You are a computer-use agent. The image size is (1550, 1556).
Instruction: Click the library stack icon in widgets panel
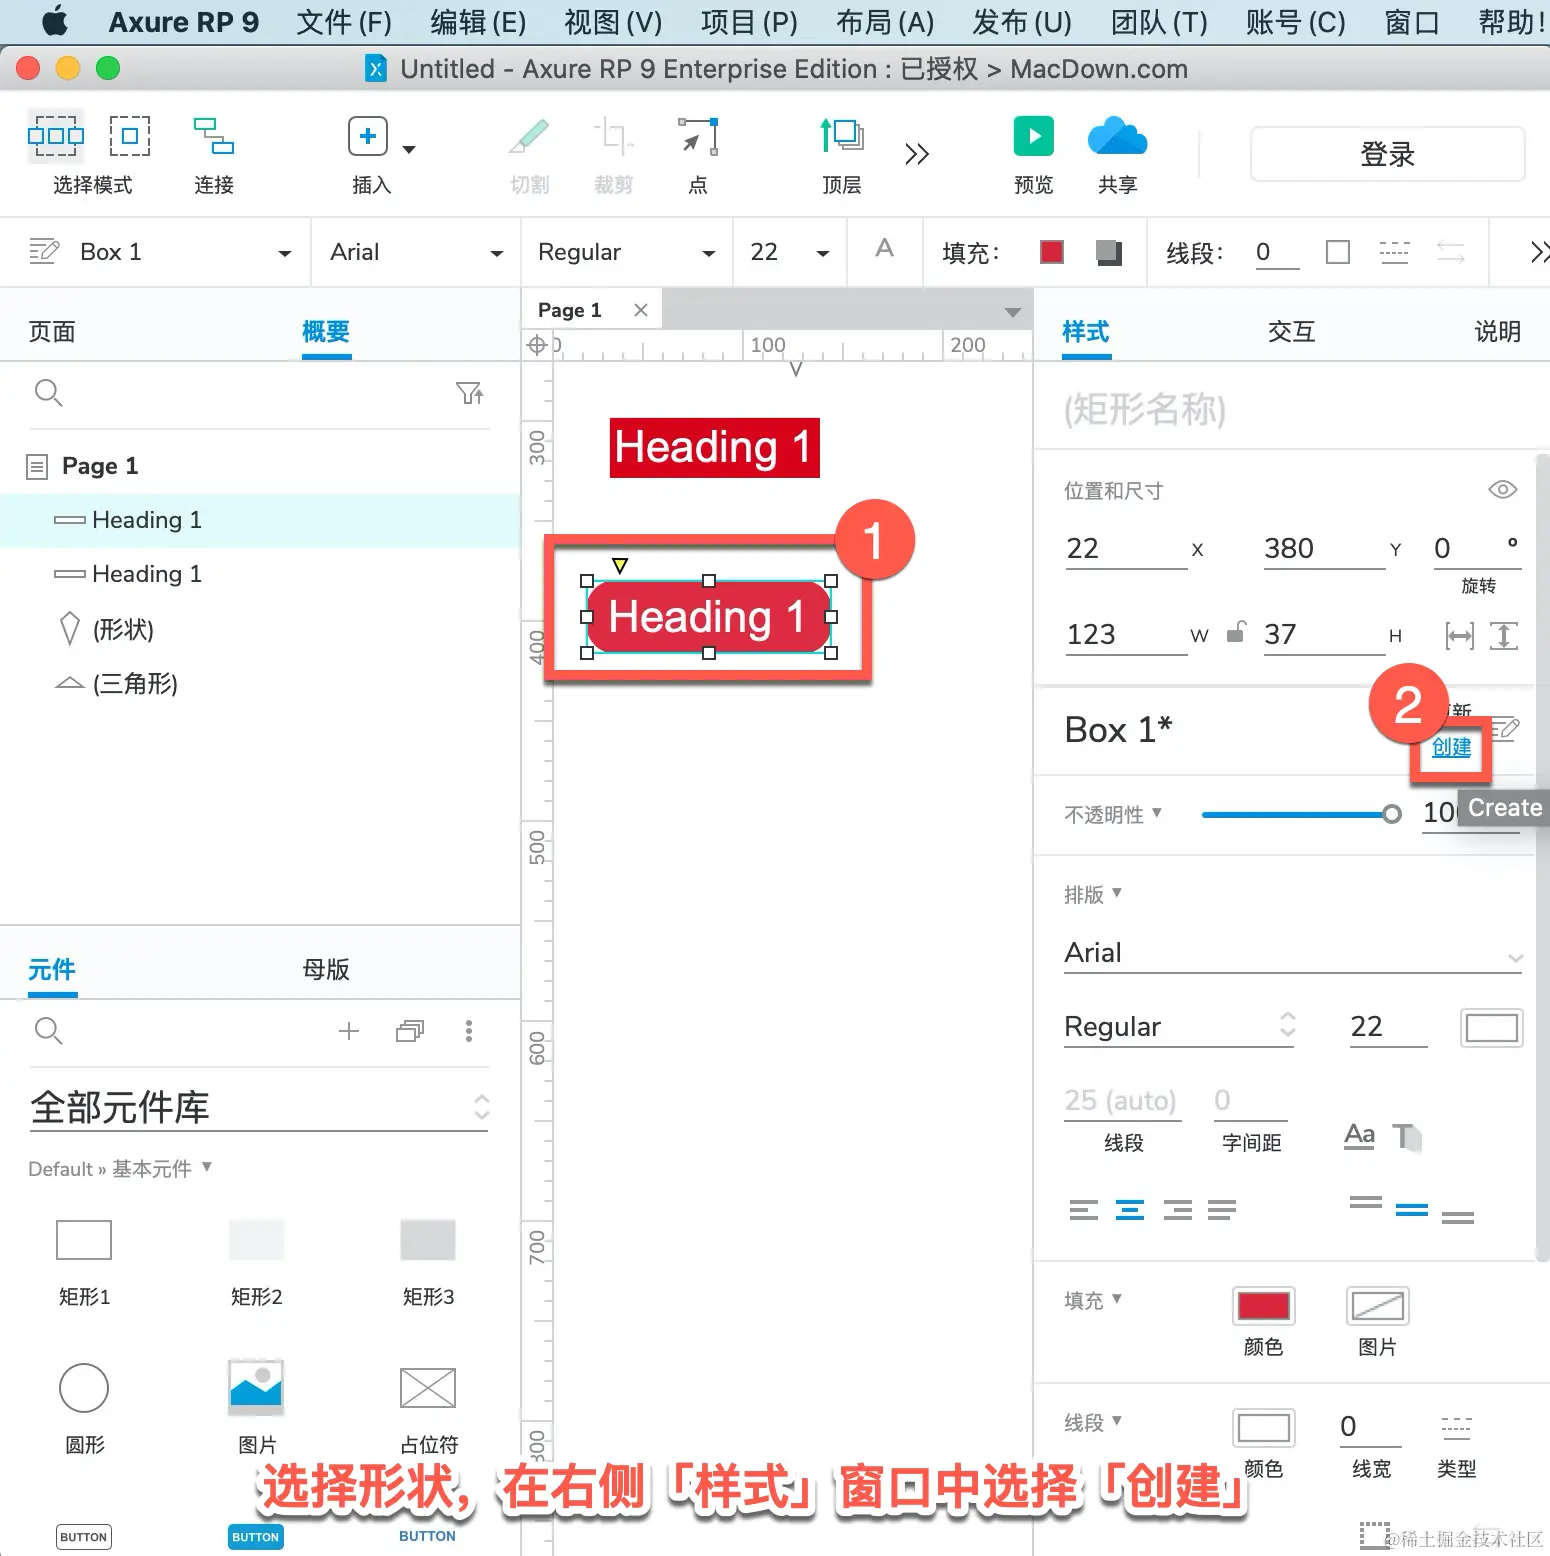coord(410,1031)
